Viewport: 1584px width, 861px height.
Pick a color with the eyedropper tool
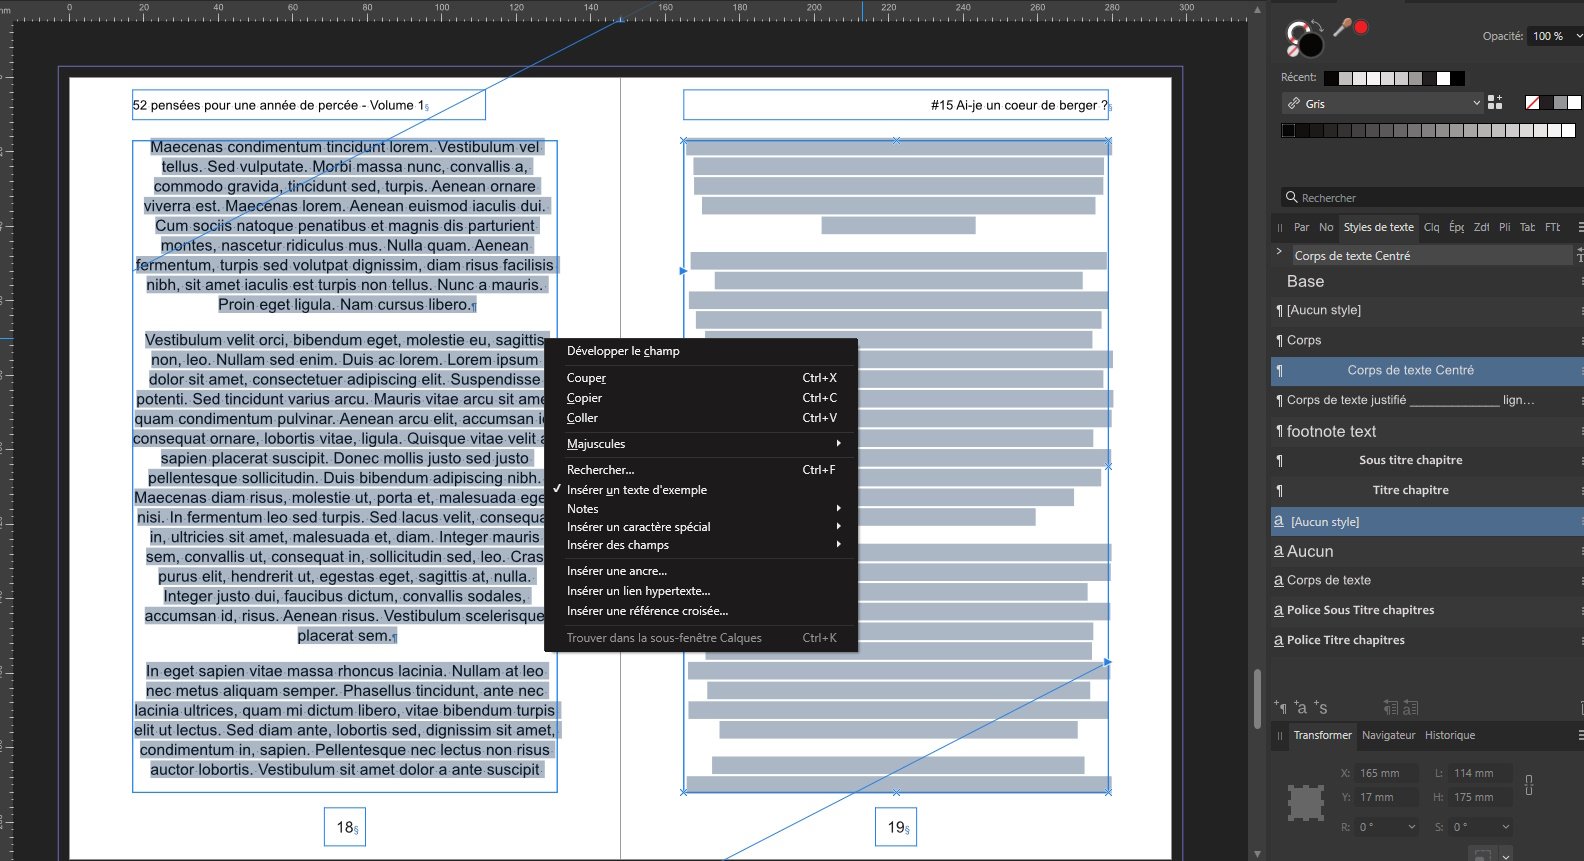[1342, 27]
